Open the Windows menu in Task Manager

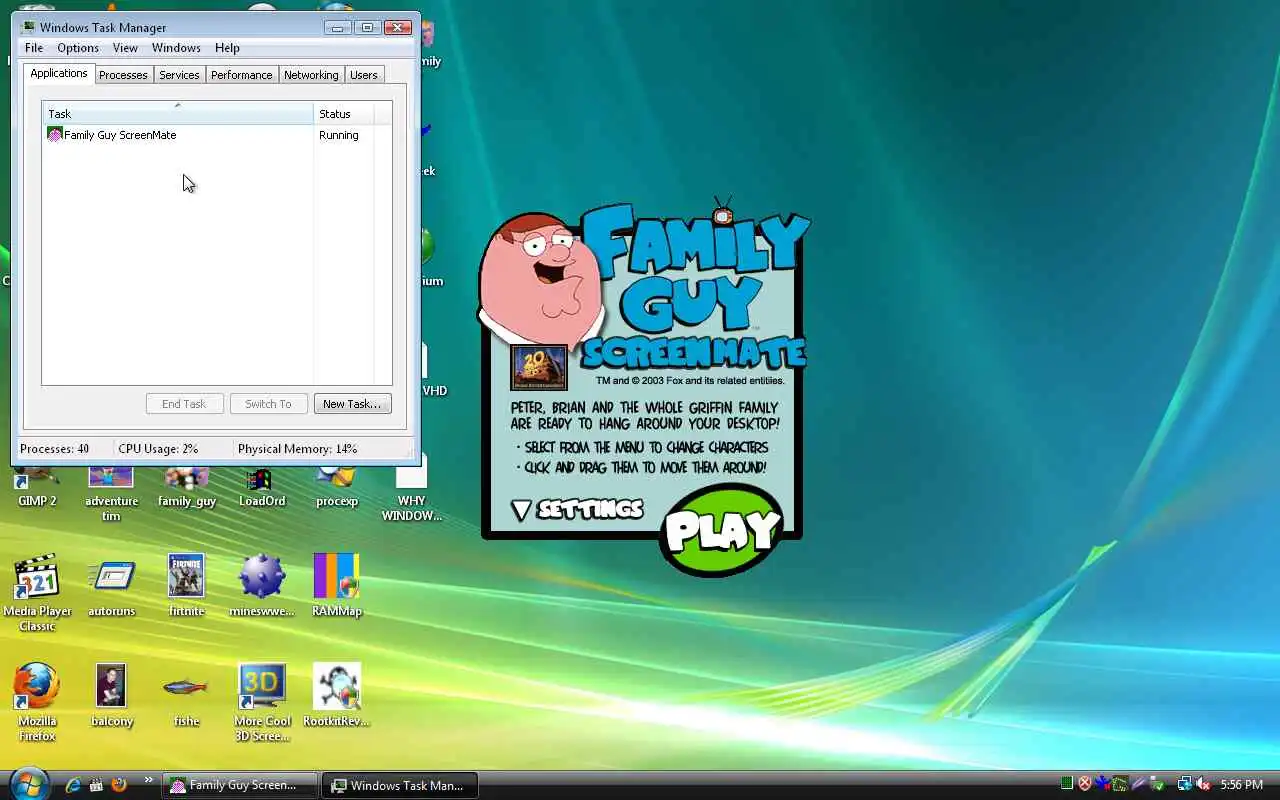176,48
